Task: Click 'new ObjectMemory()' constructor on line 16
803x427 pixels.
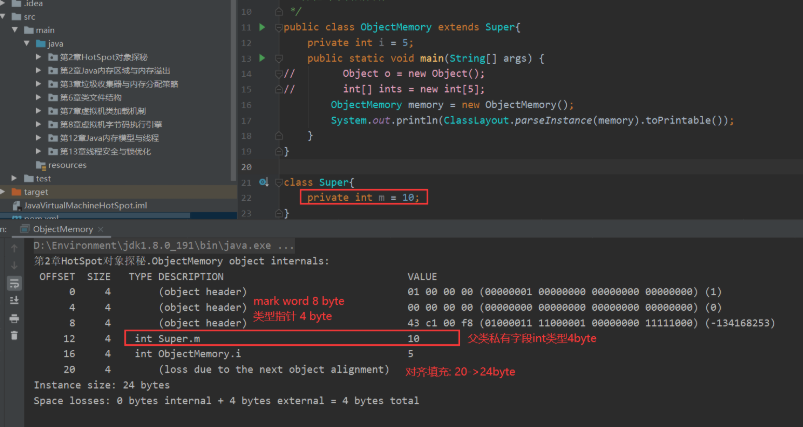Action: coord(515,105)
